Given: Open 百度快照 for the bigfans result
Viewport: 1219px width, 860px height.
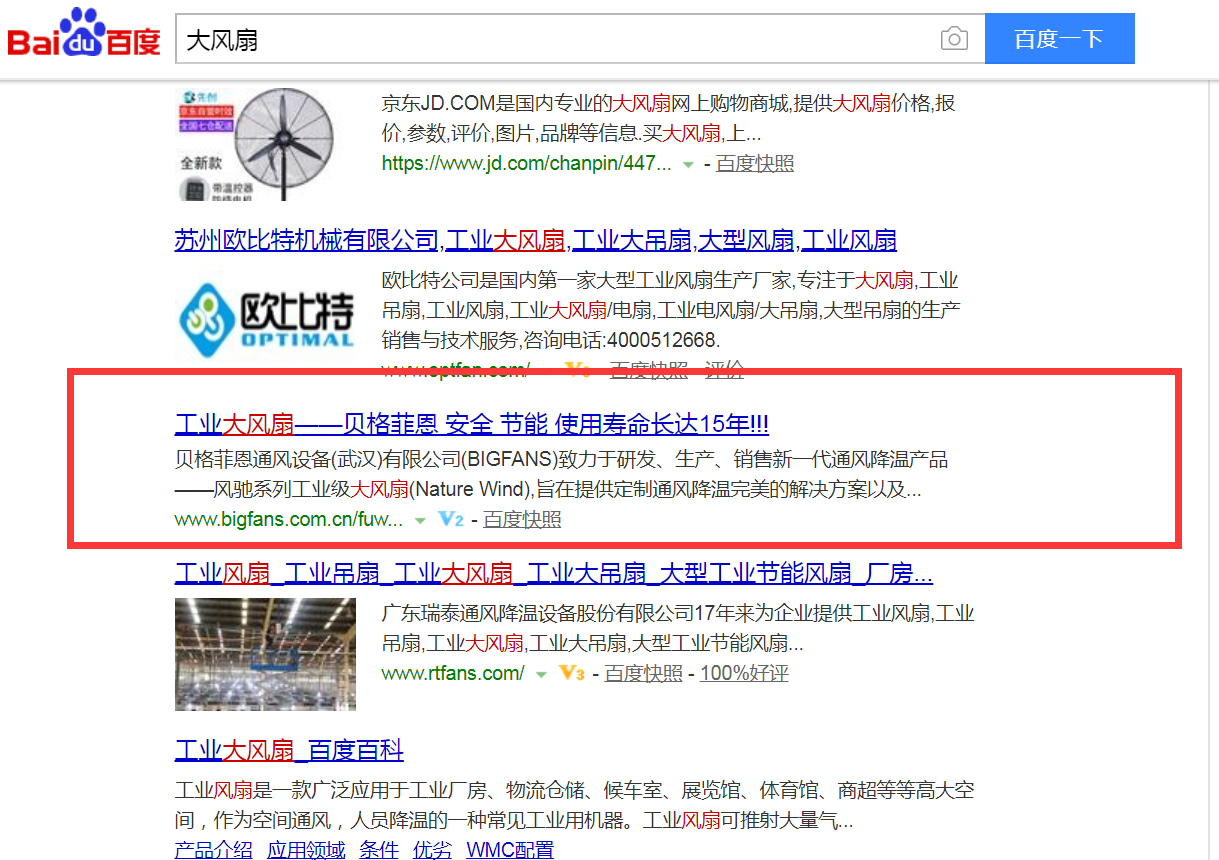Looking at the screenshot, I should click(x=522, y=520).
